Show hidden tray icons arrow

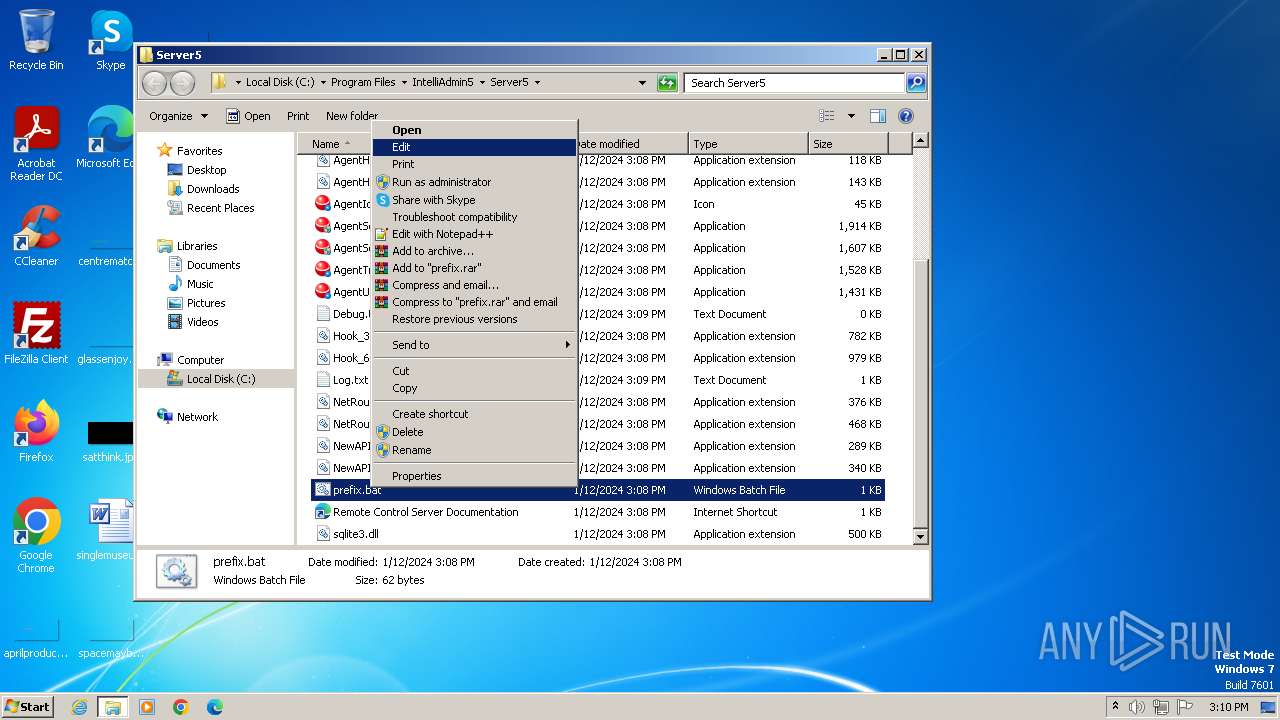coord(1115,707)
